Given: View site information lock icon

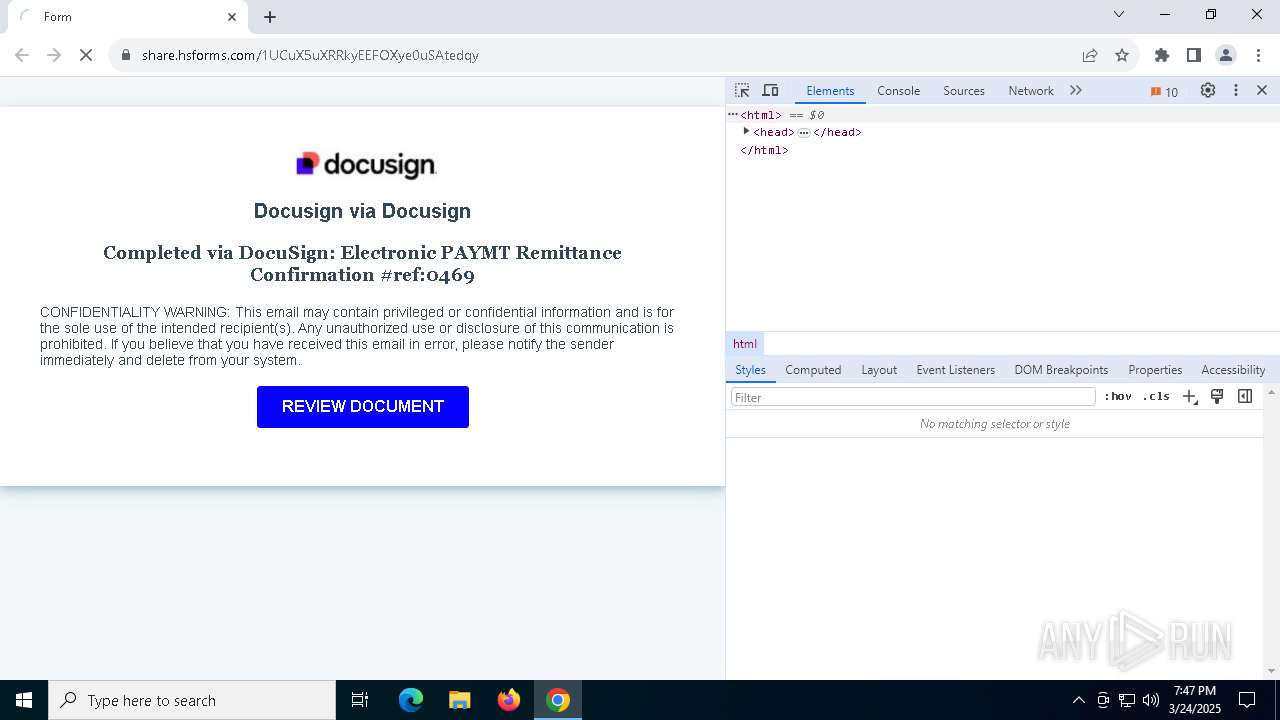Looking at the screenshot, I should [x=126, y=55].
